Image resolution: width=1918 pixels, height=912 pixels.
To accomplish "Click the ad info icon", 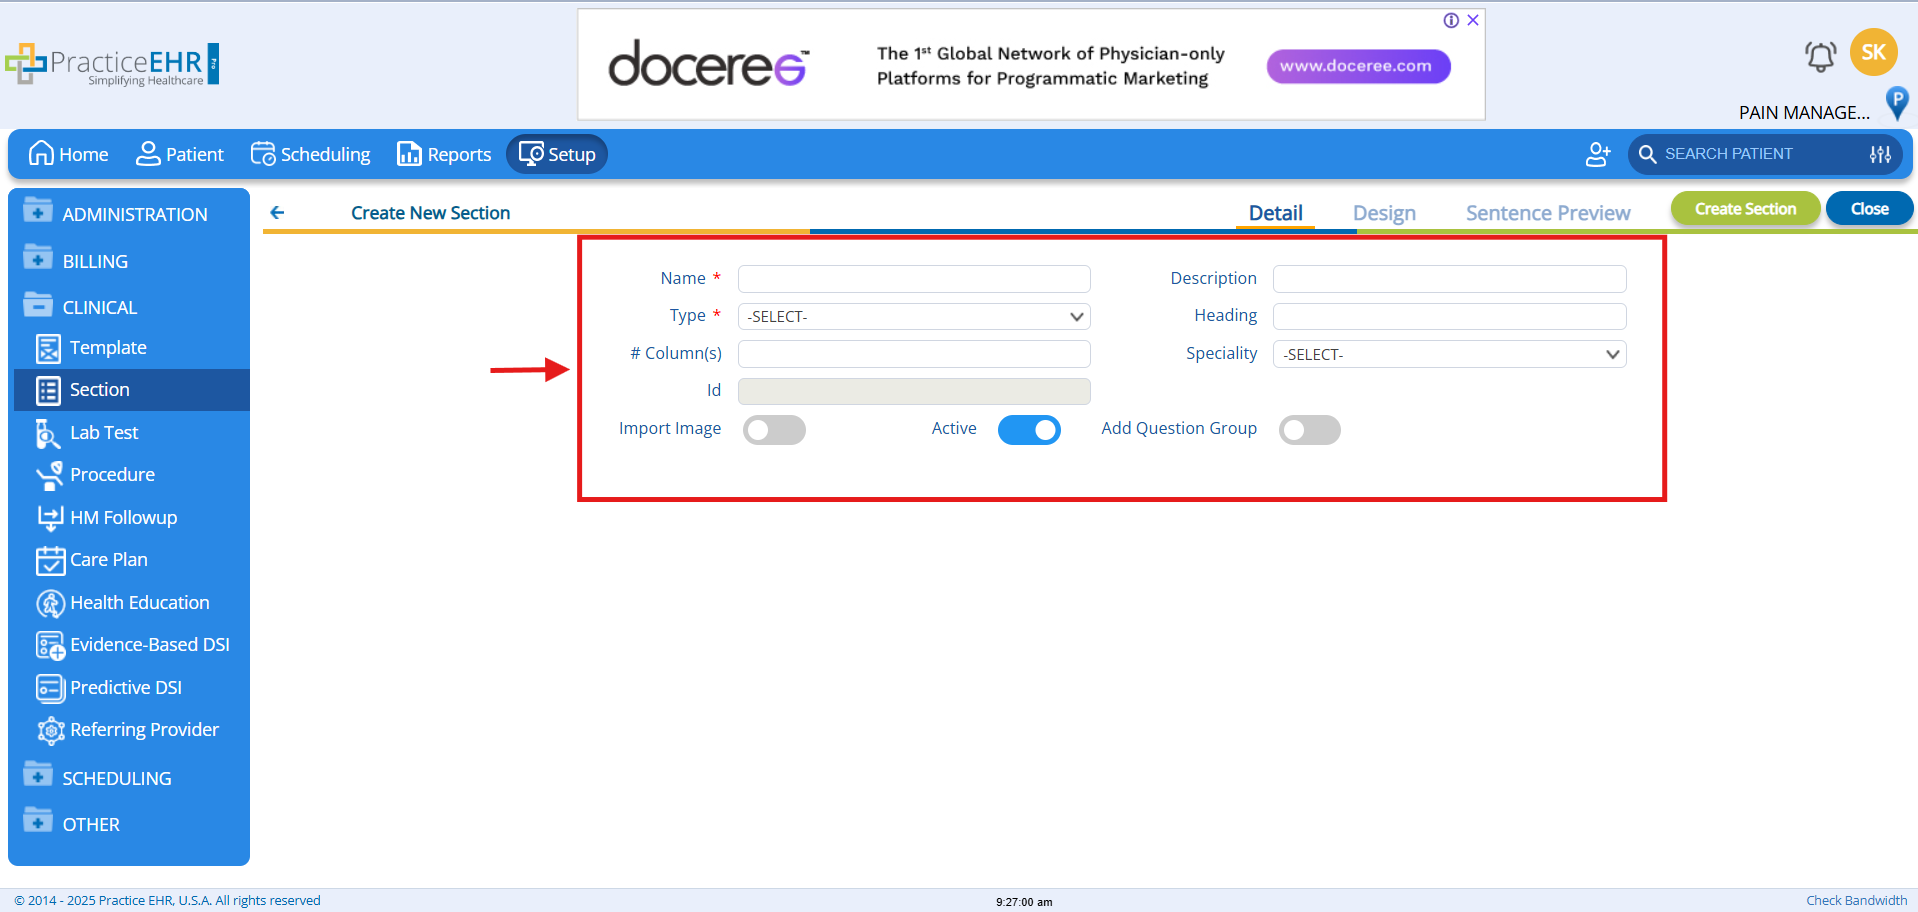I will [1451, 20].
